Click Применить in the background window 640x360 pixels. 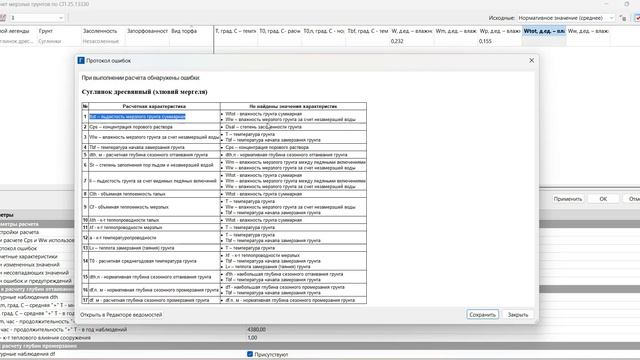coord(568,199)
